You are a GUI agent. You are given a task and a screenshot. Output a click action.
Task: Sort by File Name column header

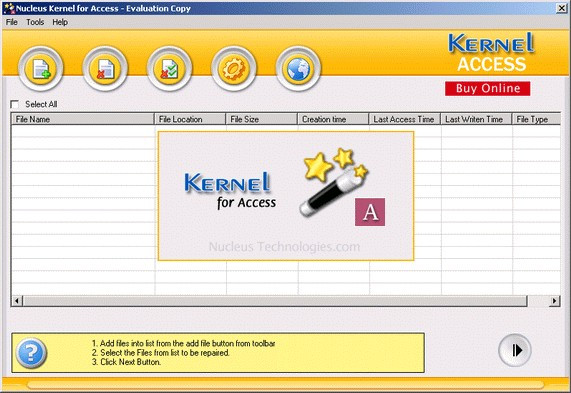click(83, 119)
